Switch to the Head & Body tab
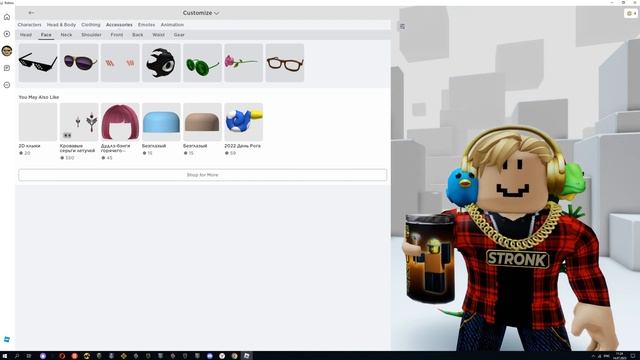This screenshot has width=640, height=360. [61, 25]
